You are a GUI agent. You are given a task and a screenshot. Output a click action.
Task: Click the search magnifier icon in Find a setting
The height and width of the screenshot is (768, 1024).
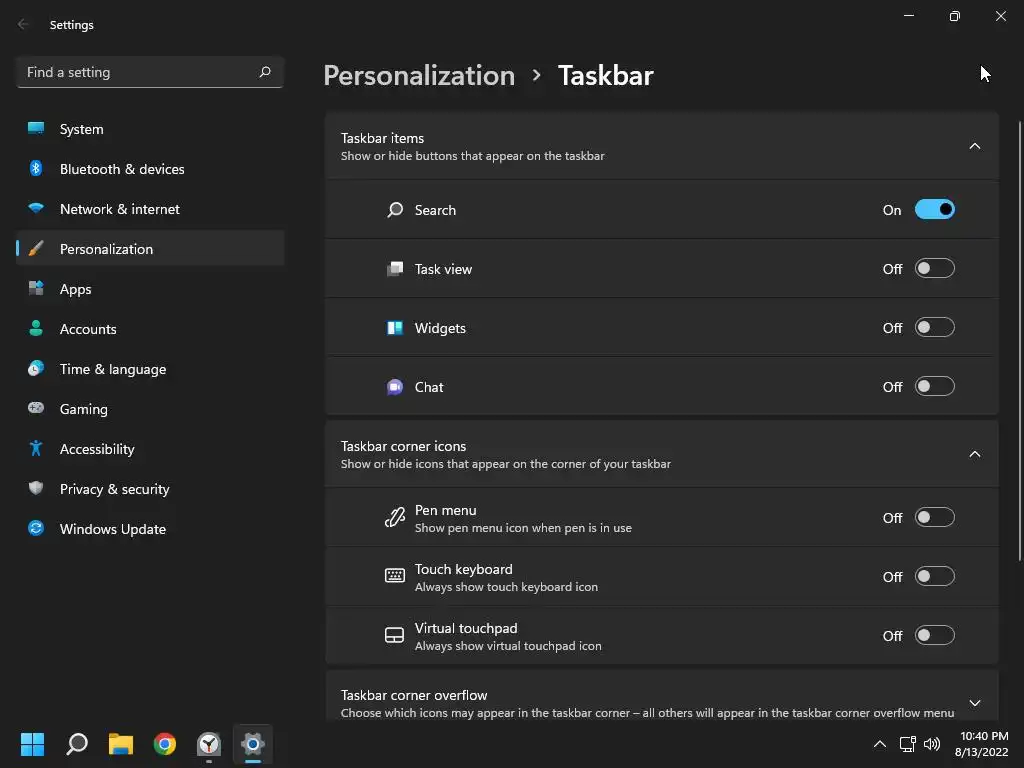point(265,72)
